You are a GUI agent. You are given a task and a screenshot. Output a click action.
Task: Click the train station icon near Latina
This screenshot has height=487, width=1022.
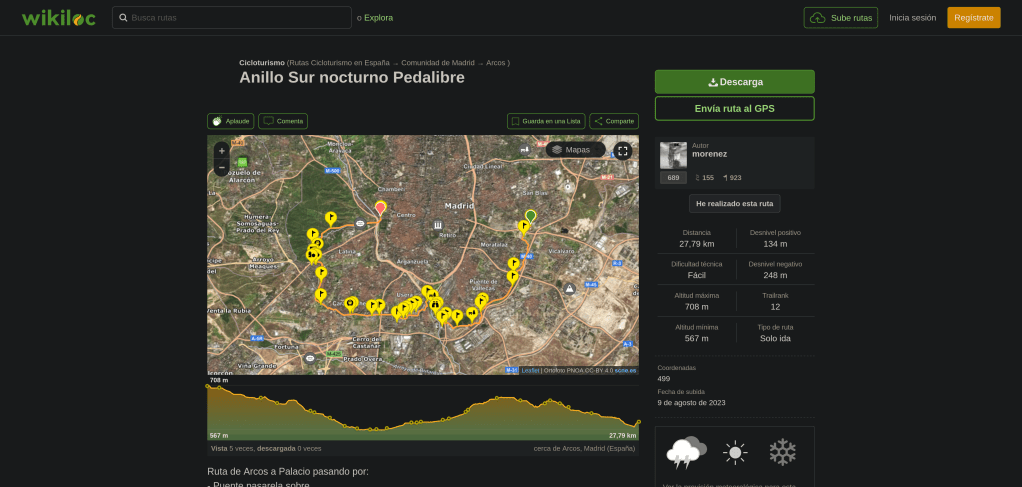[x=360, y=223]
